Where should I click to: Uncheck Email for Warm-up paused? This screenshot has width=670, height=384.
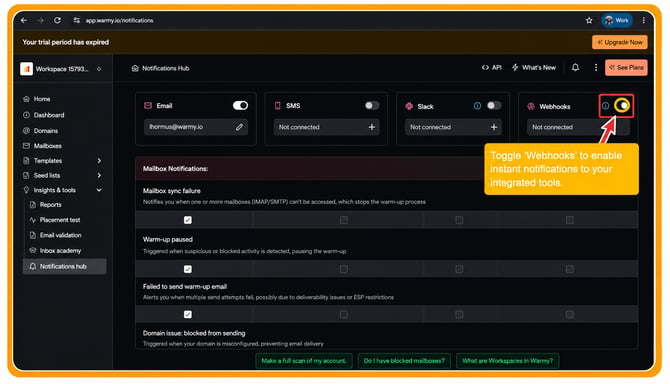click(188, 269)
